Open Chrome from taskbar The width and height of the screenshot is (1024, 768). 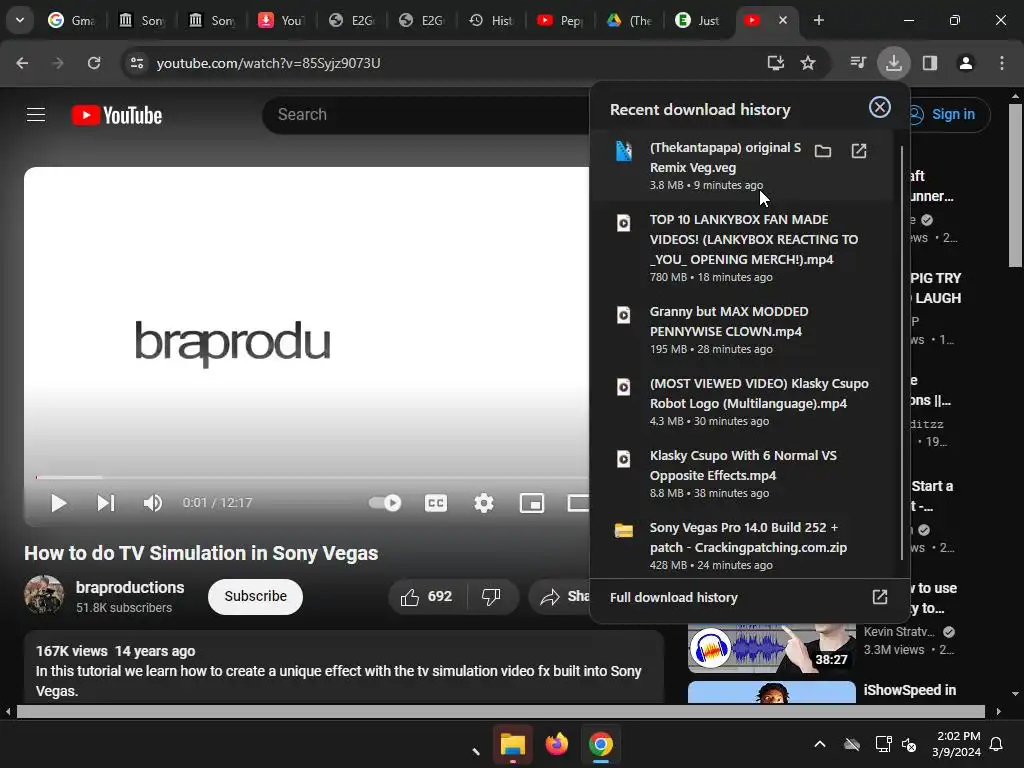(x=601, y=744)
